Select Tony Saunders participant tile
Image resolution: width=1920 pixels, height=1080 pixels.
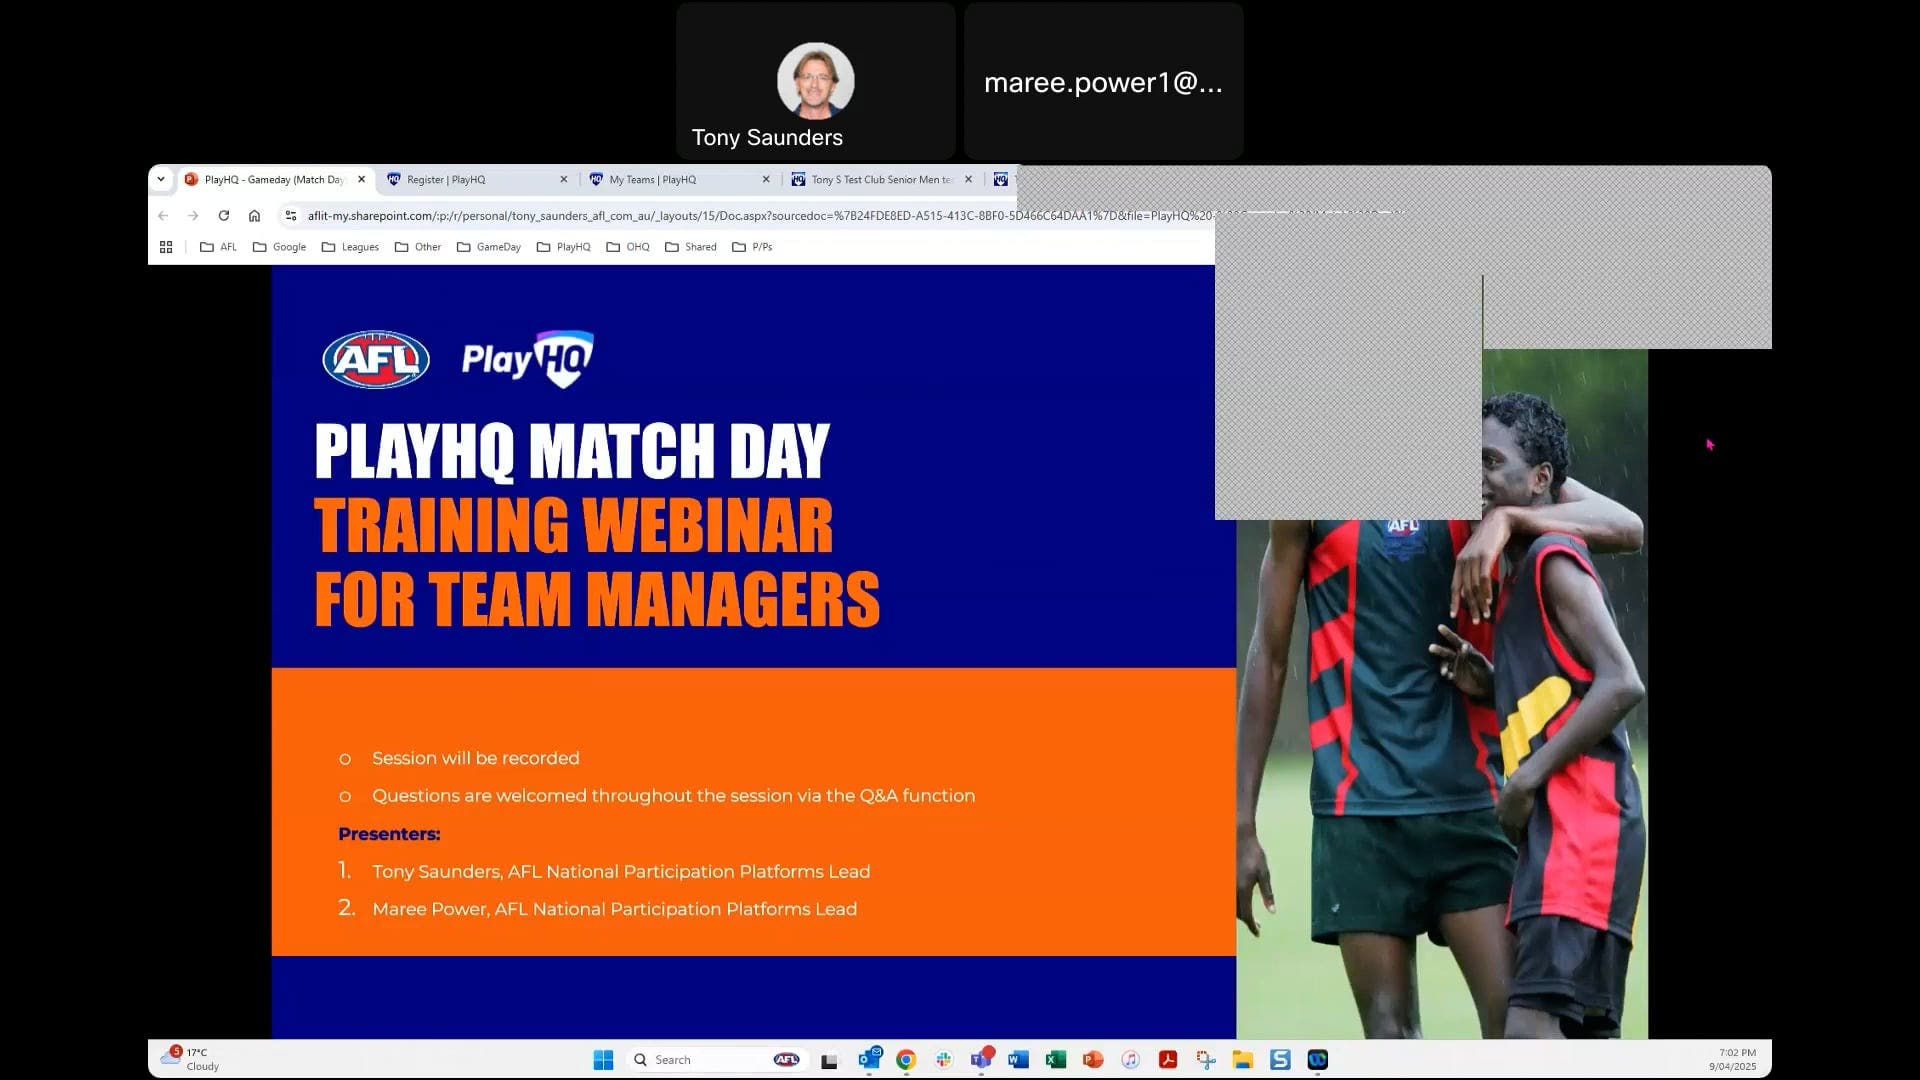coord(815,82)
